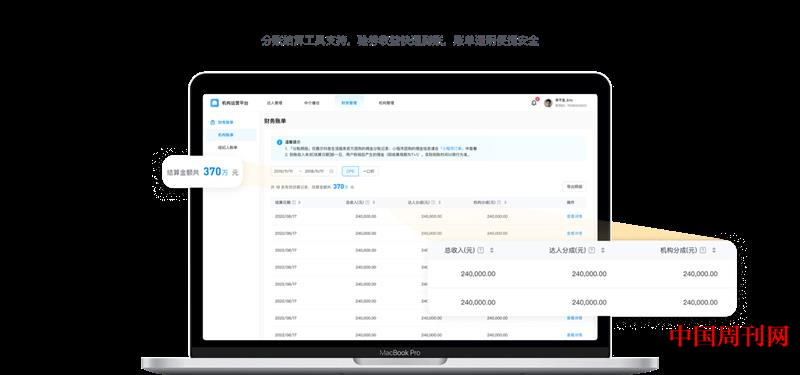This screenshot has height=375, width=800.
Task: Open the fourth top navigation tab
Action: coord(386,103)
